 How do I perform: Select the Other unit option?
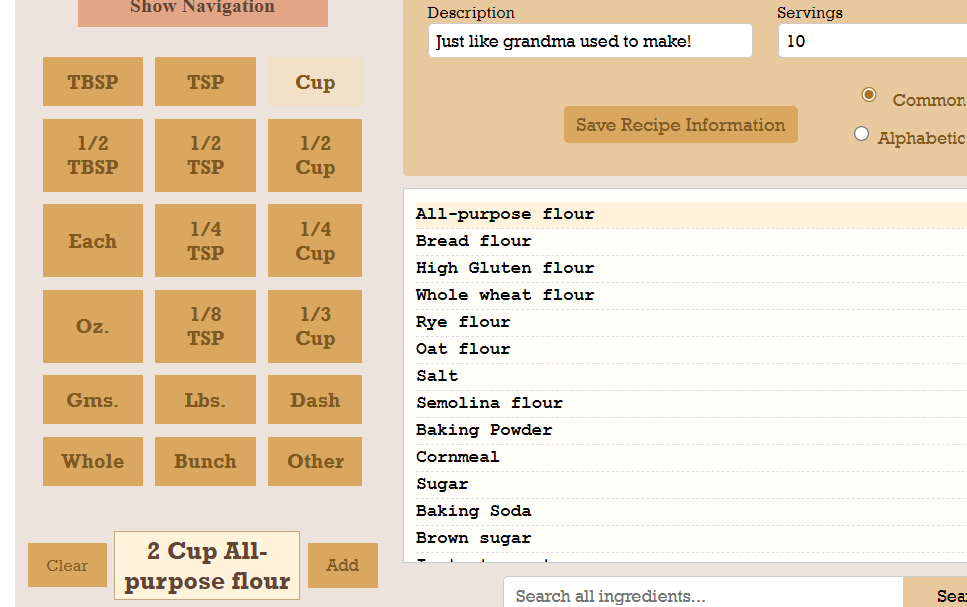[x=314, y=461]
